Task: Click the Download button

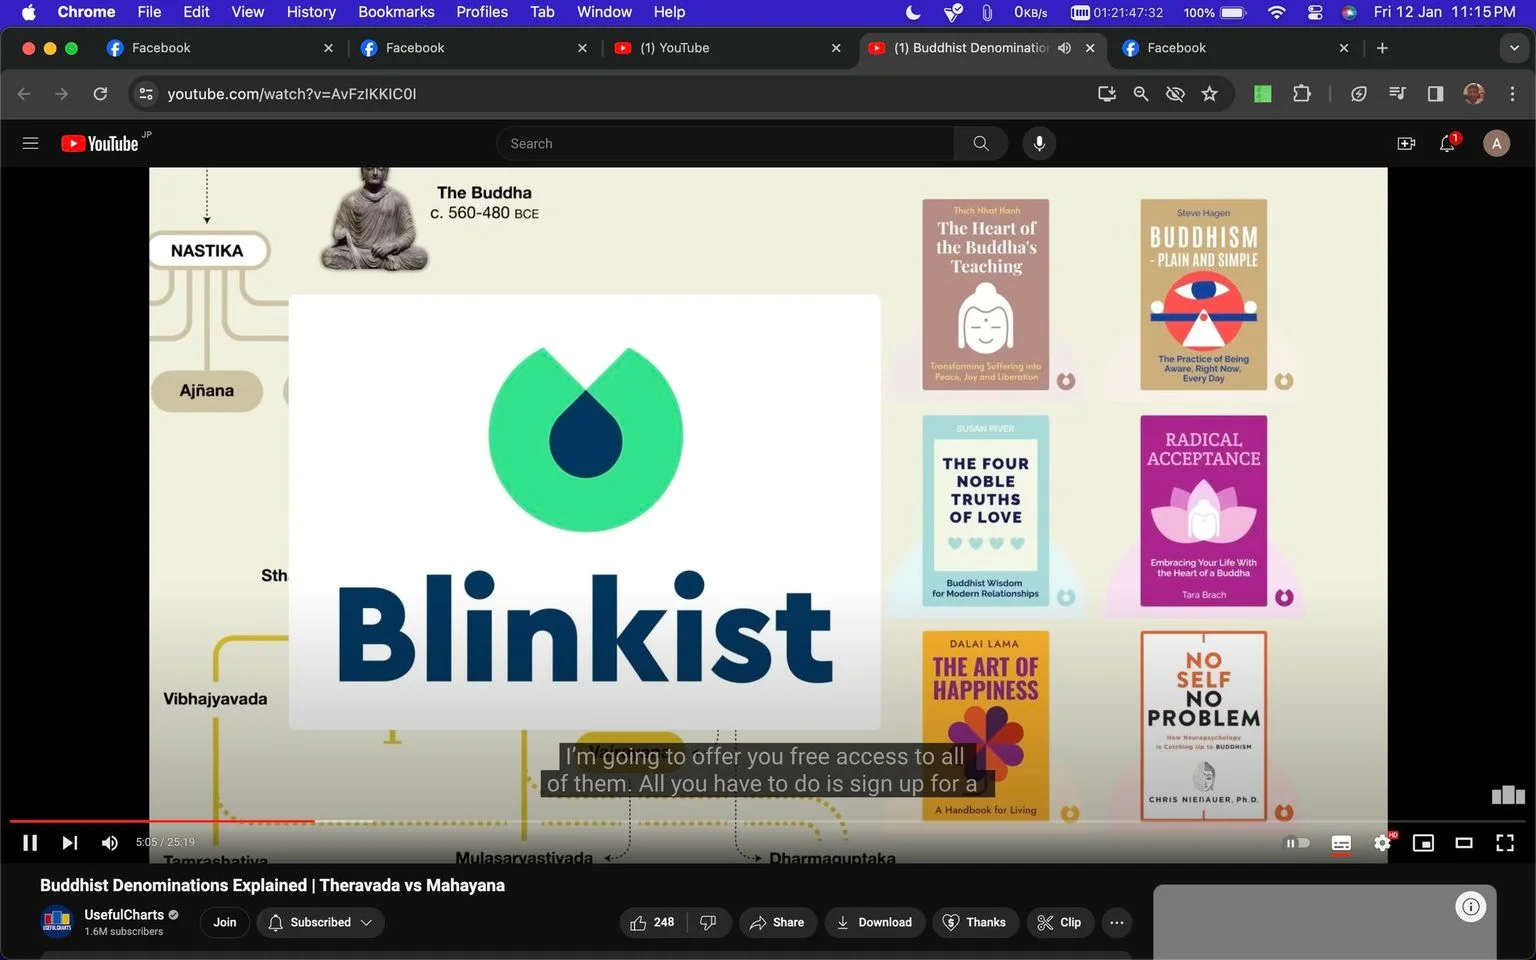Action: pos(874,922)
